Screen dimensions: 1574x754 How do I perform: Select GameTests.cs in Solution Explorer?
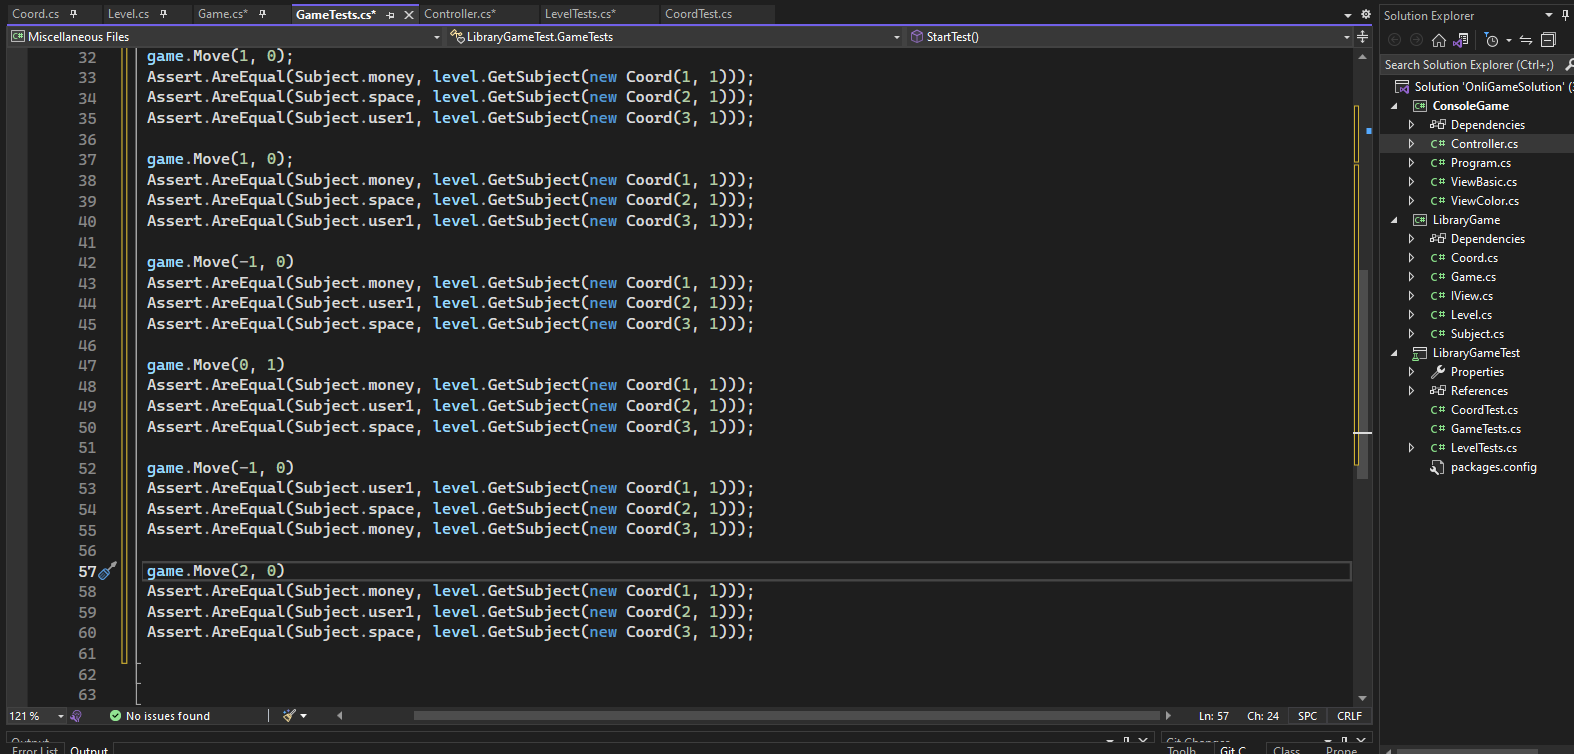pyautogui.click(x=1485, y=429)
